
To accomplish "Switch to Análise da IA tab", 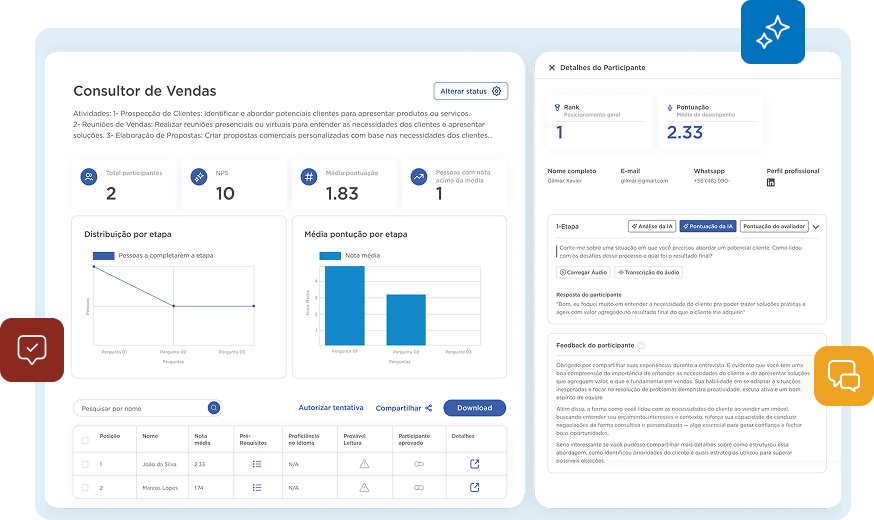I will (654, 227).
